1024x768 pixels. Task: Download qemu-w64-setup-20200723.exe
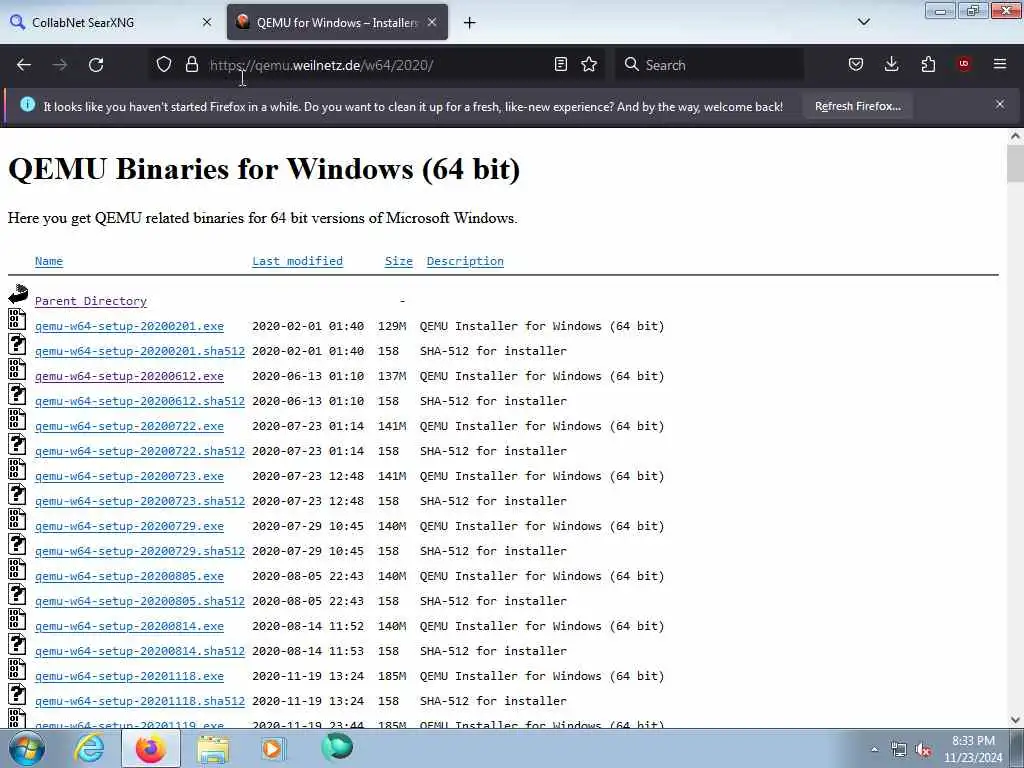(129, 476)
